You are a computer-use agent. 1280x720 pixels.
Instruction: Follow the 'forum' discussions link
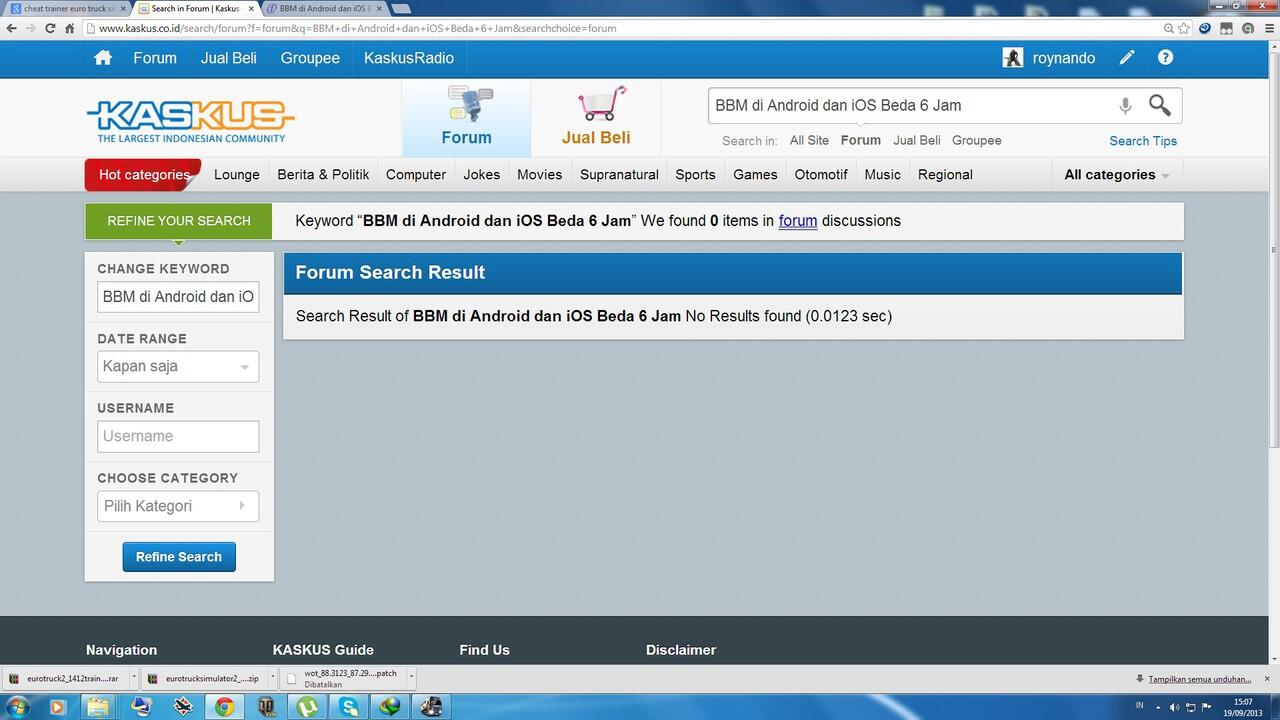(798, 221)
